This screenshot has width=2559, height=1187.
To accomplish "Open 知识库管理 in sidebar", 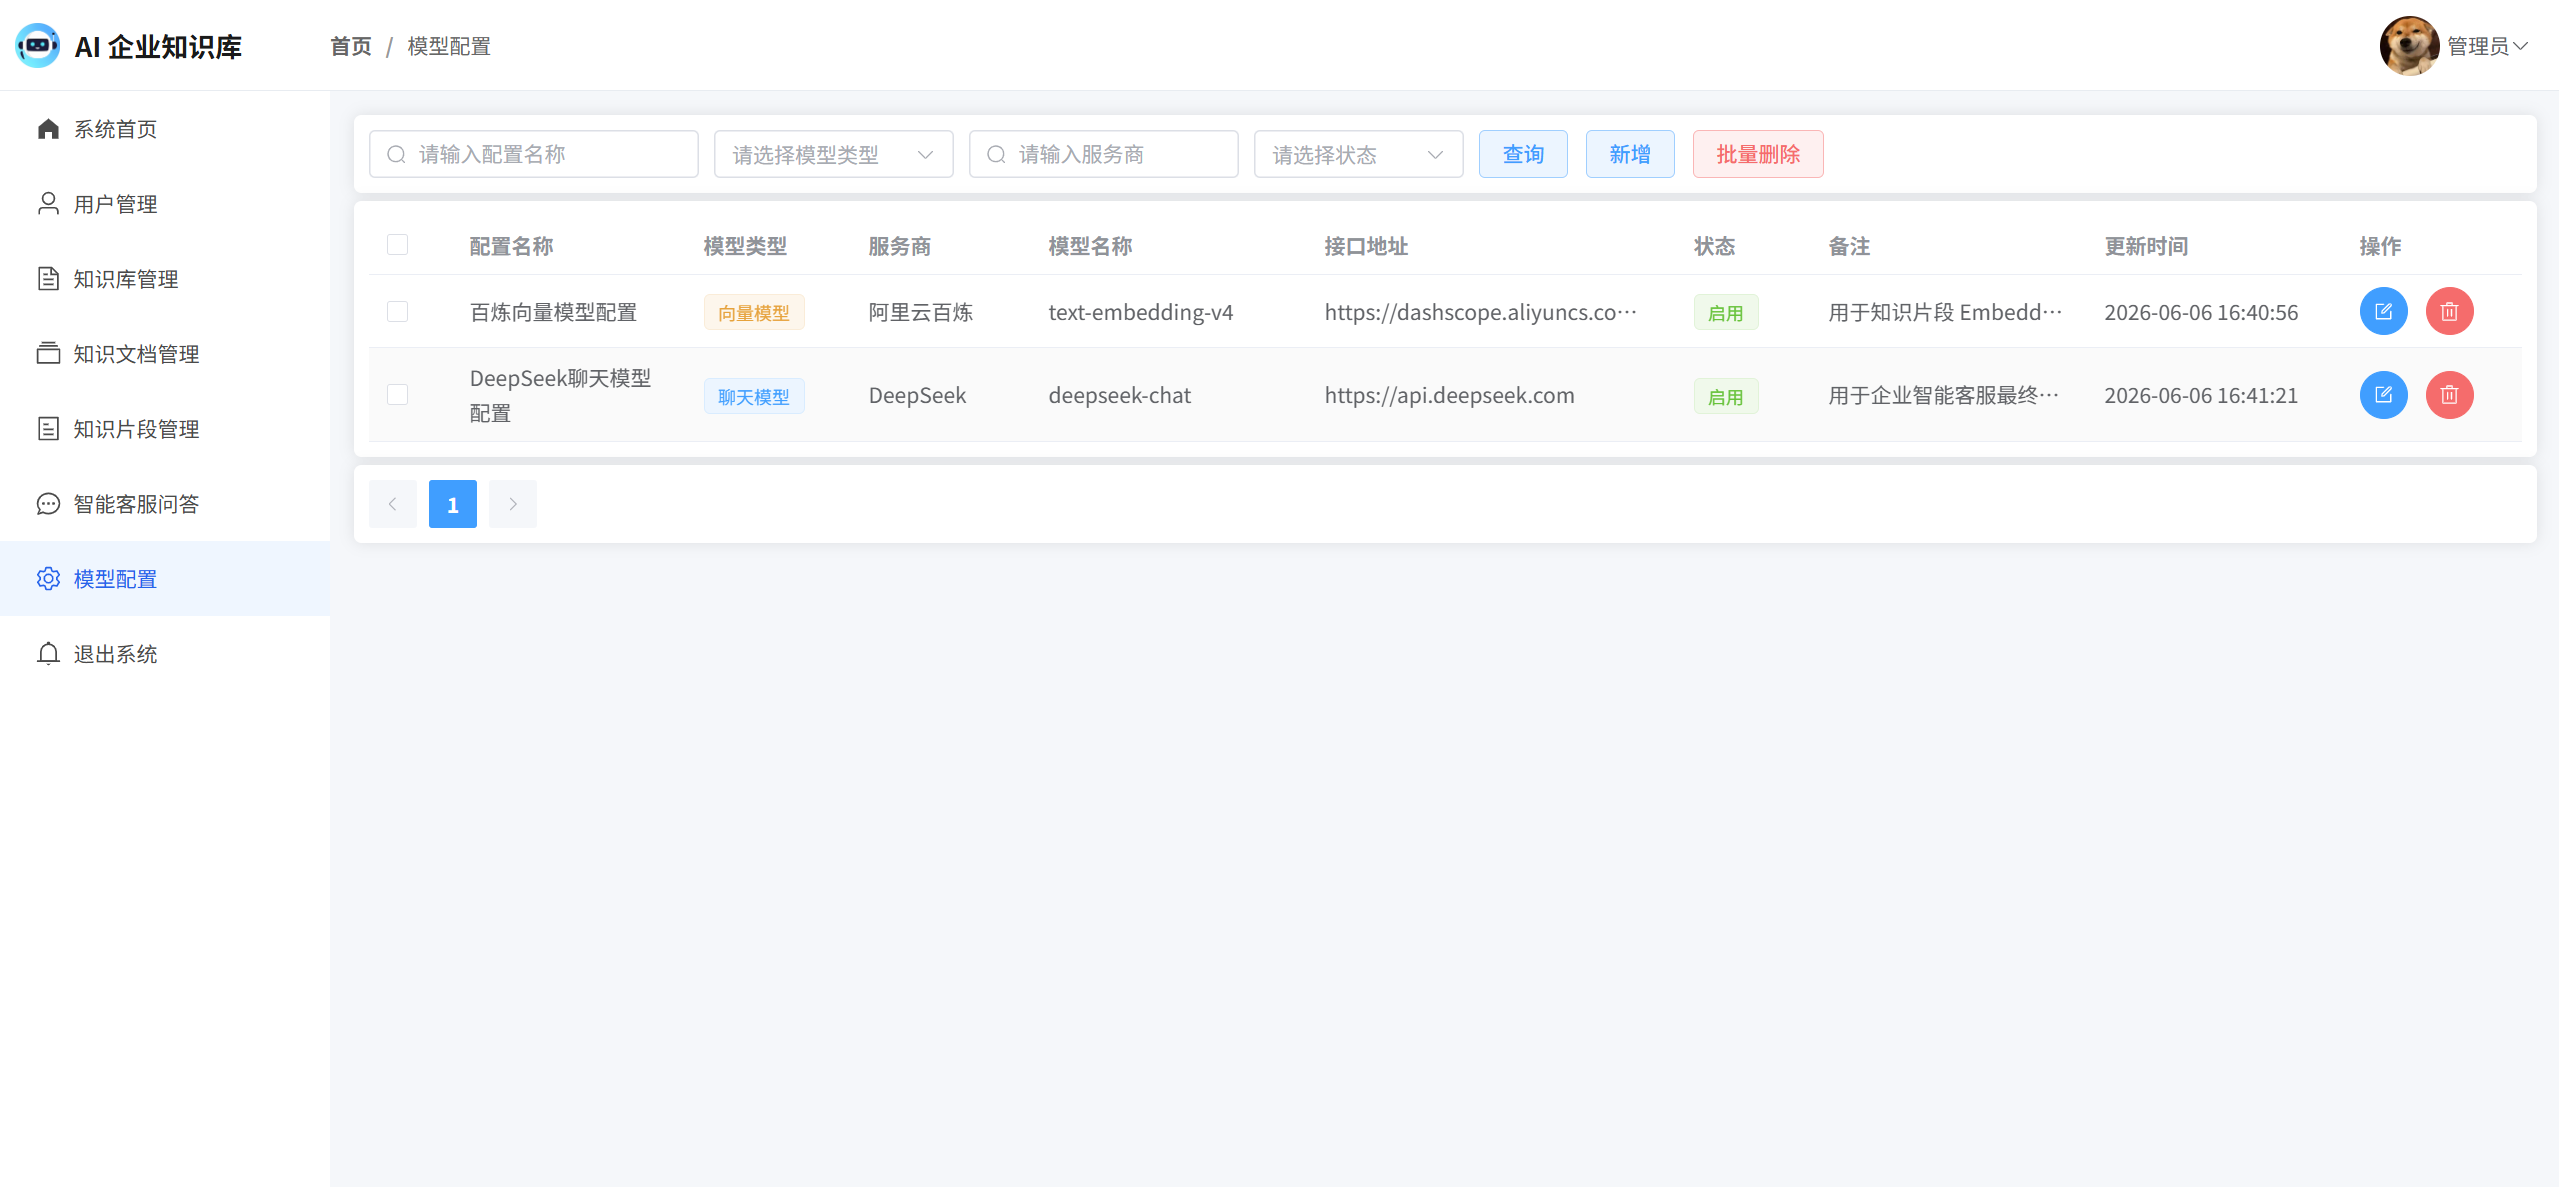I will pyautogui.click(x=165, y=279).
